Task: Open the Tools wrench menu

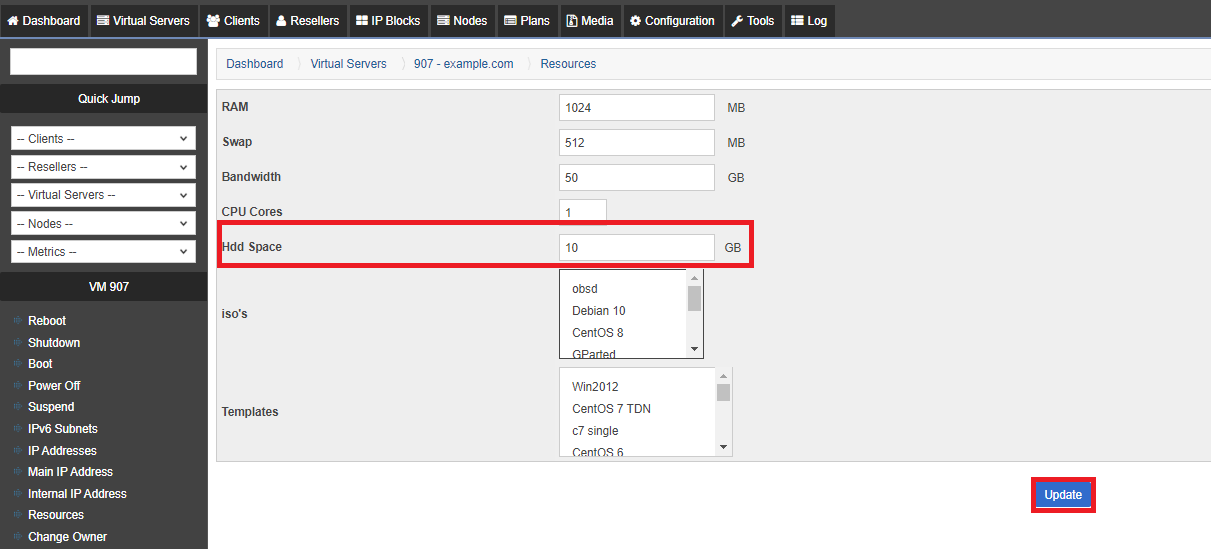Action: [x=753, y=20]
